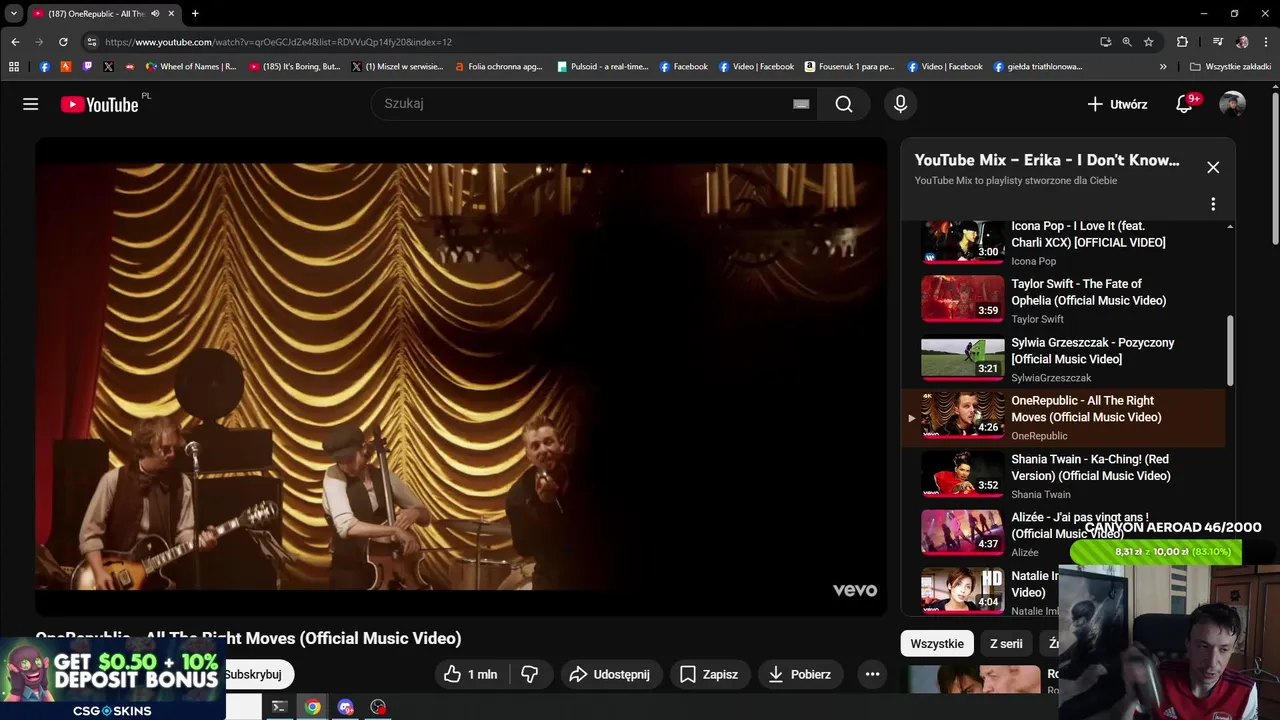
Task: Play Taylor Swift - The Fate of Ophelia
Action: pyautogui.click(x=1065, y=301)
